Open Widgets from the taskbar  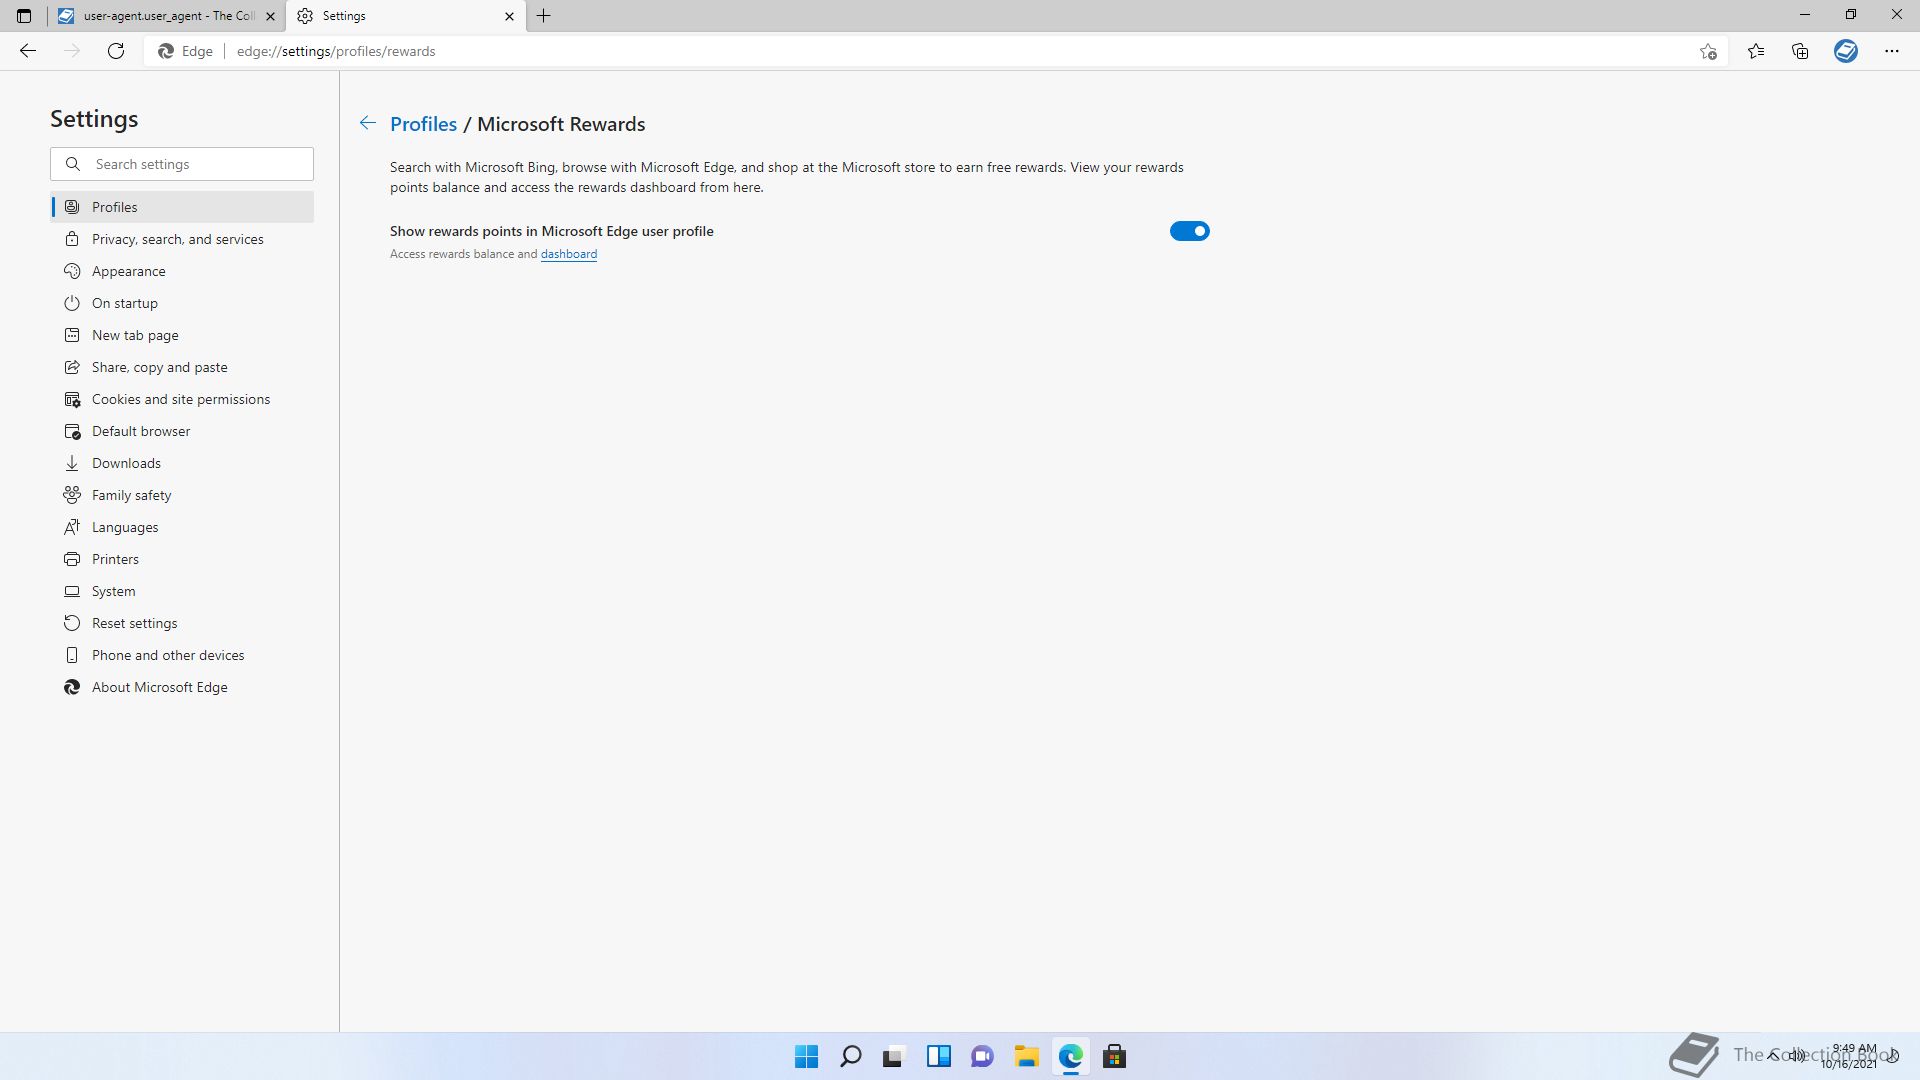coord(938,1056)
